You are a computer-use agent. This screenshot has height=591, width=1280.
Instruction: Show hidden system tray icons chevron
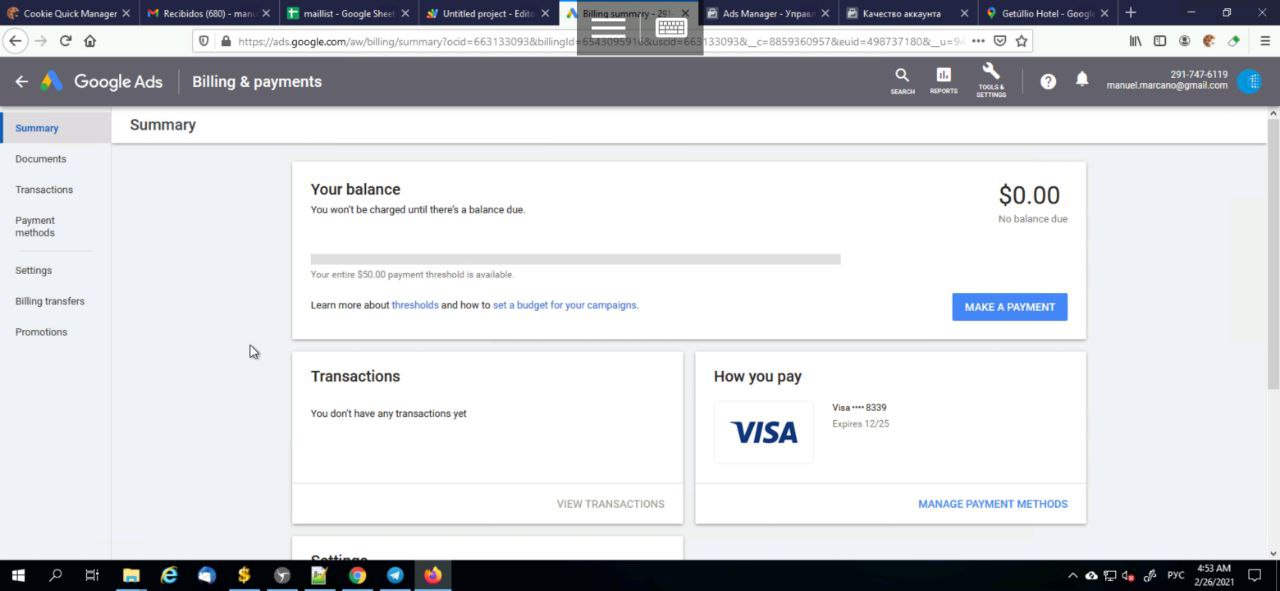coord(1073,575)
